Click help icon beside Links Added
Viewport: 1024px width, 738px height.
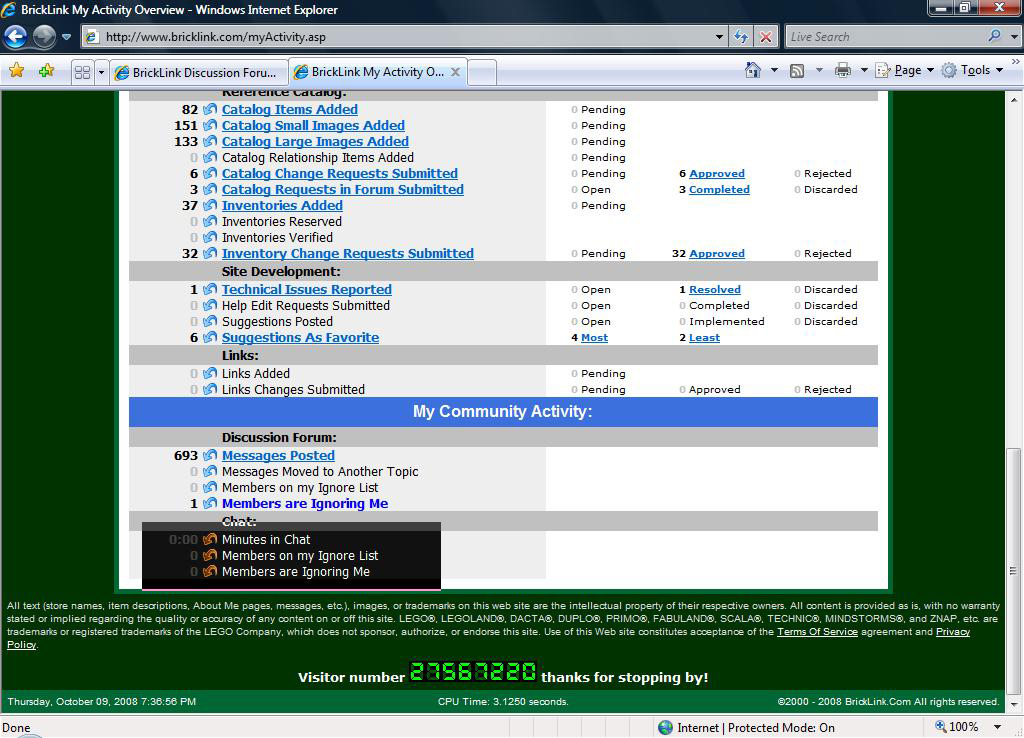pos(210,373)
